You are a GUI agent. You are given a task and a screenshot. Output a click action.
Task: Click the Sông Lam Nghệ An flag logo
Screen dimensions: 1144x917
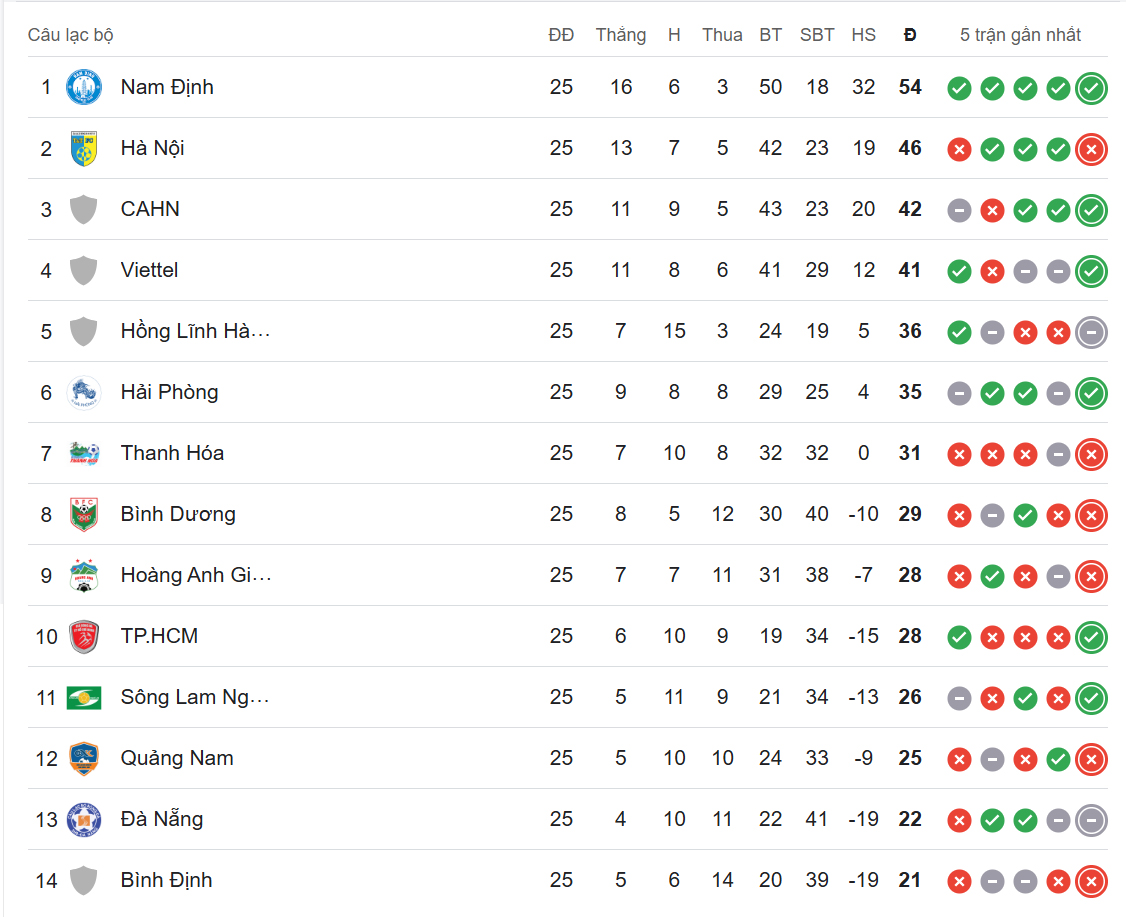[x=84, y=698]
